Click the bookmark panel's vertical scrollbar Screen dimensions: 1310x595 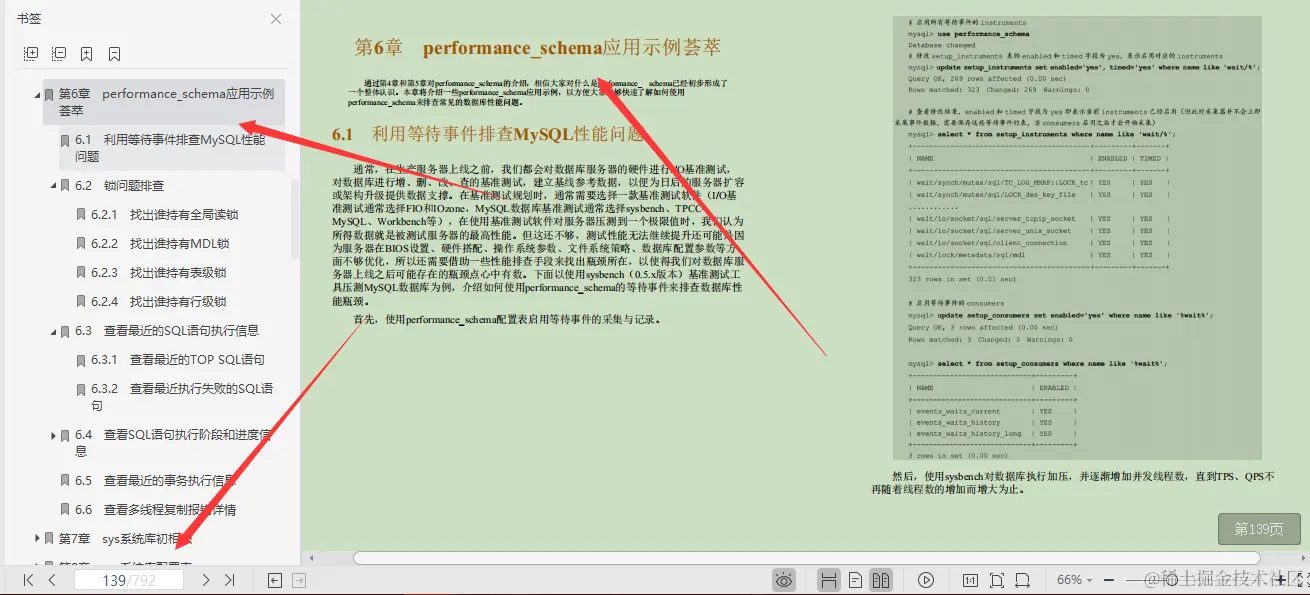pyautogui.click(x=294, y=219)
